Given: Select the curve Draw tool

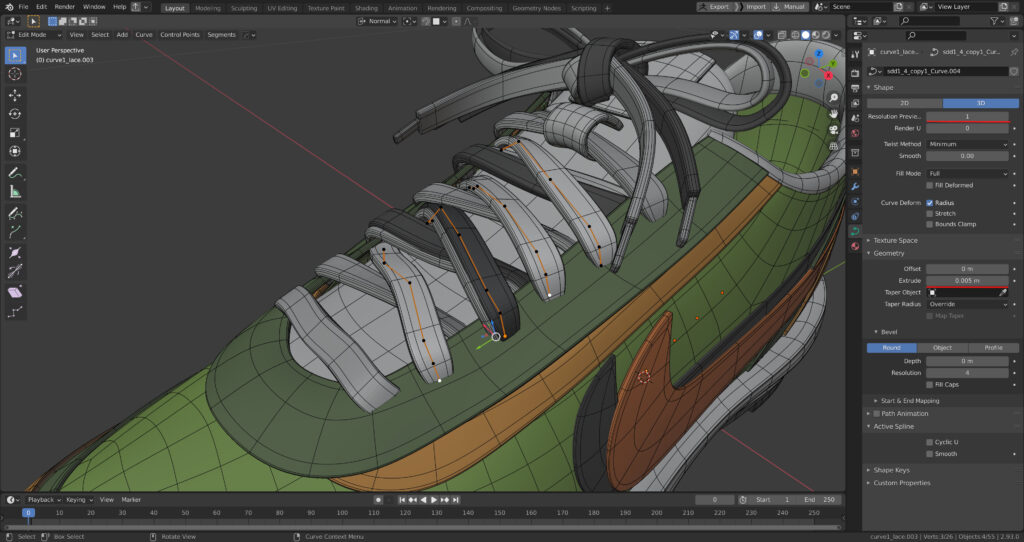Looking at the screenshot, I should (x=15, y=213).
